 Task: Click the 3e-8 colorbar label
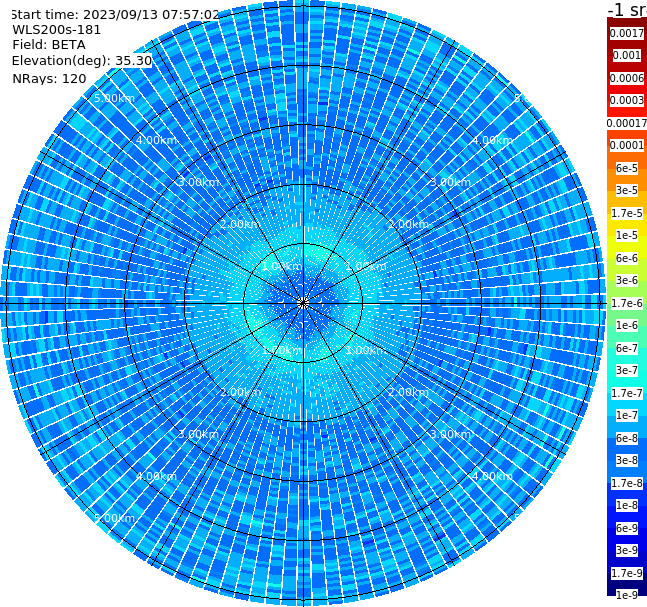627,460
